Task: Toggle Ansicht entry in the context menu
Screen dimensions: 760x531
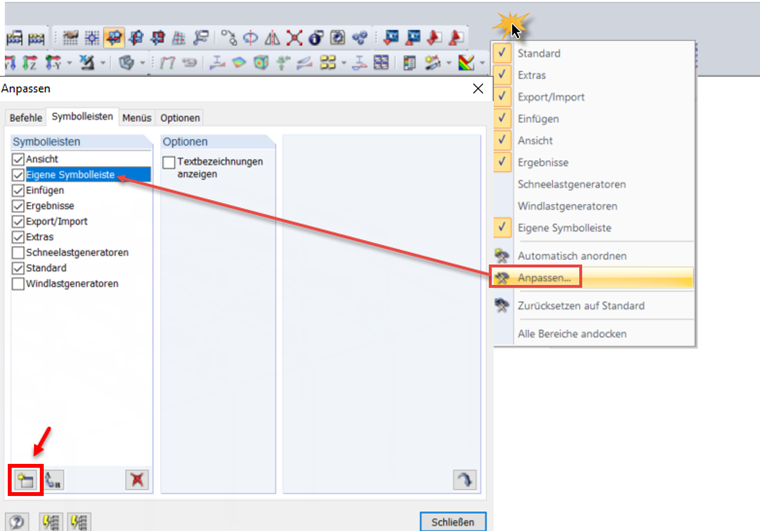Action: [x=593, y=141]
